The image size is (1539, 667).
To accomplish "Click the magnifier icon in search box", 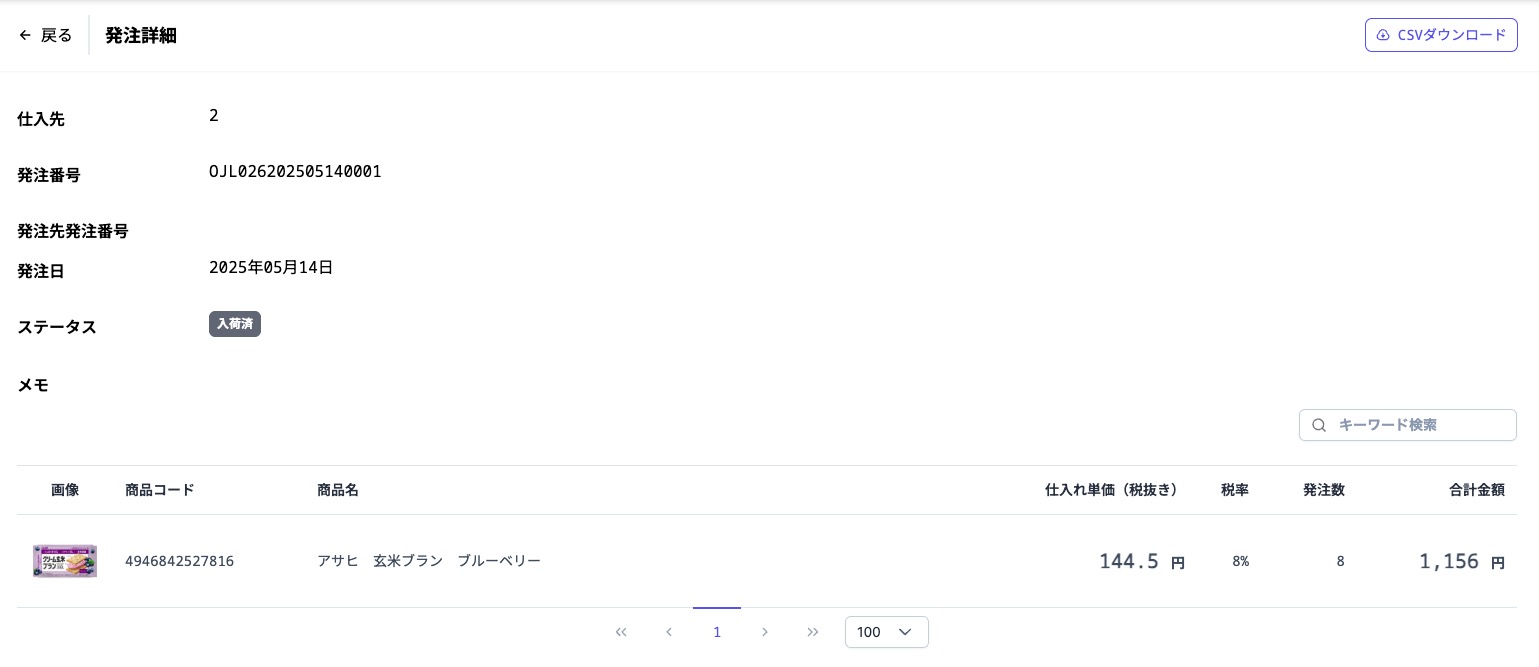I will pyautogui.click(x=1319, y=425).
